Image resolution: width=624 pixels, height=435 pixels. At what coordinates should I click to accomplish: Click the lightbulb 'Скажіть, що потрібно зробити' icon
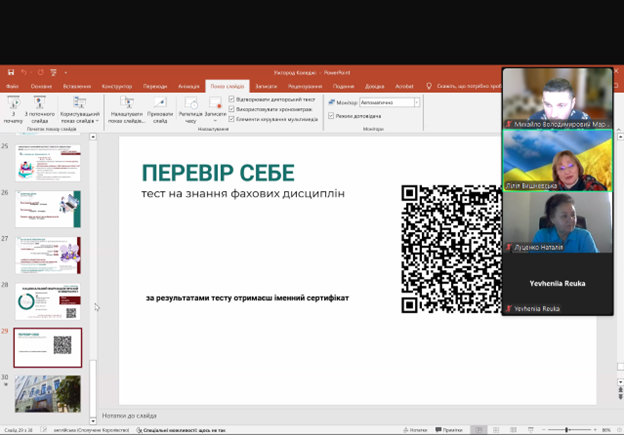429,86
